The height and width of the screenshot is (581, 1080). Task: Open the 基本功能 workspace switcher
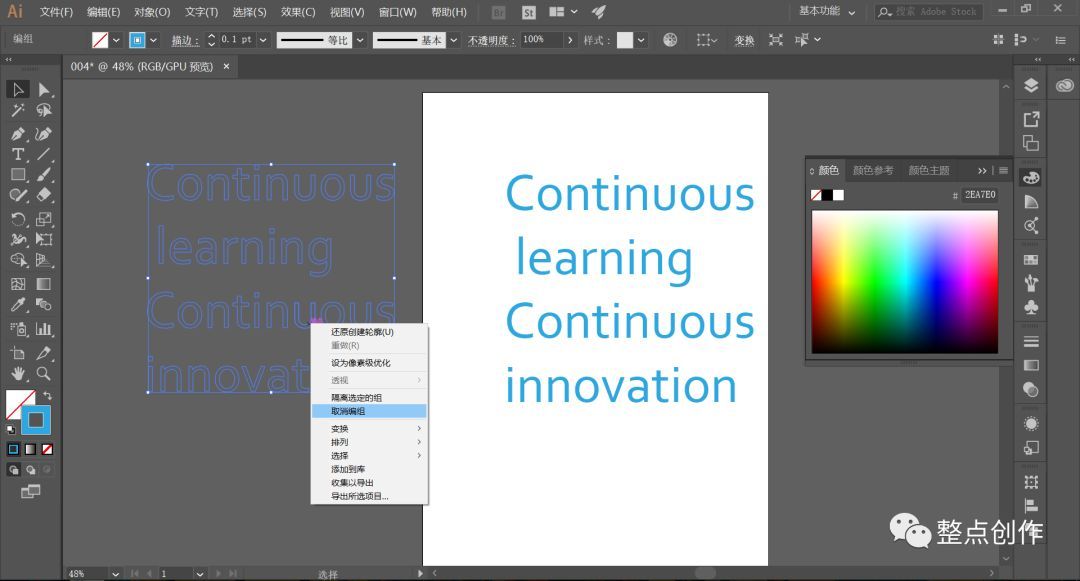(827, 12)
